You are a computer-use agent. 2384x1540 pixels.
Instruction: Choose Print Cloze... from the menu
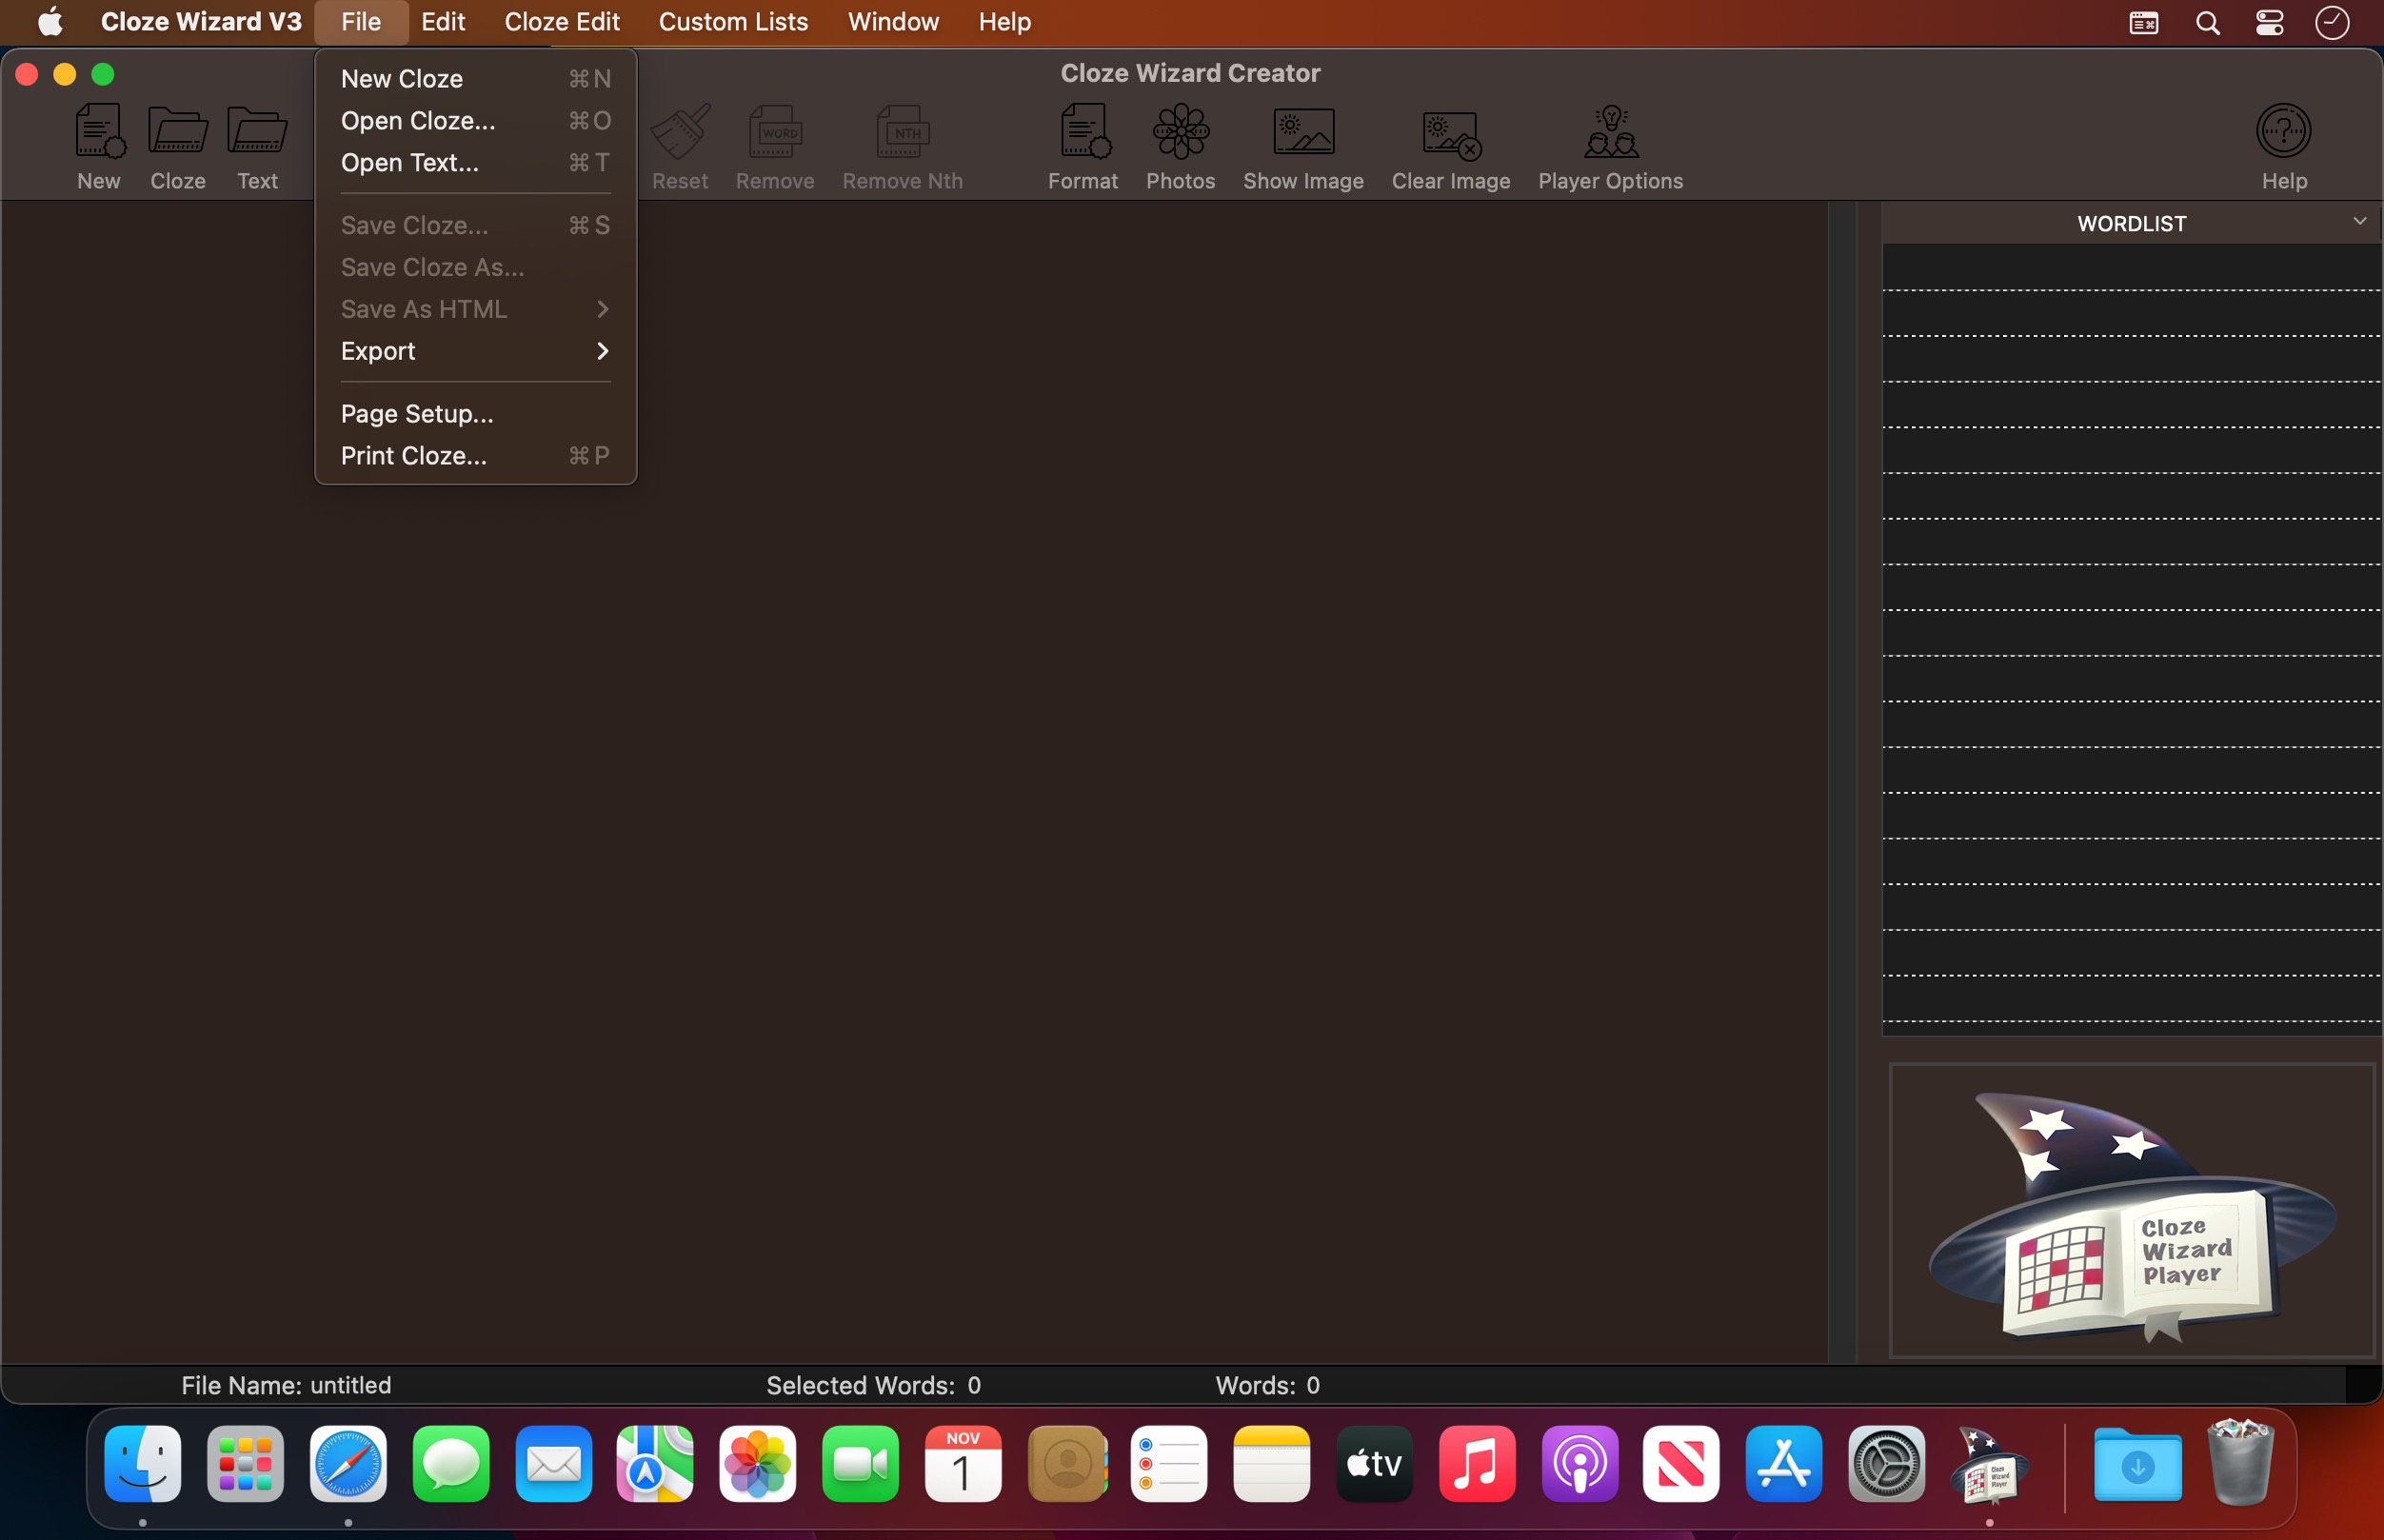(413, 456)
